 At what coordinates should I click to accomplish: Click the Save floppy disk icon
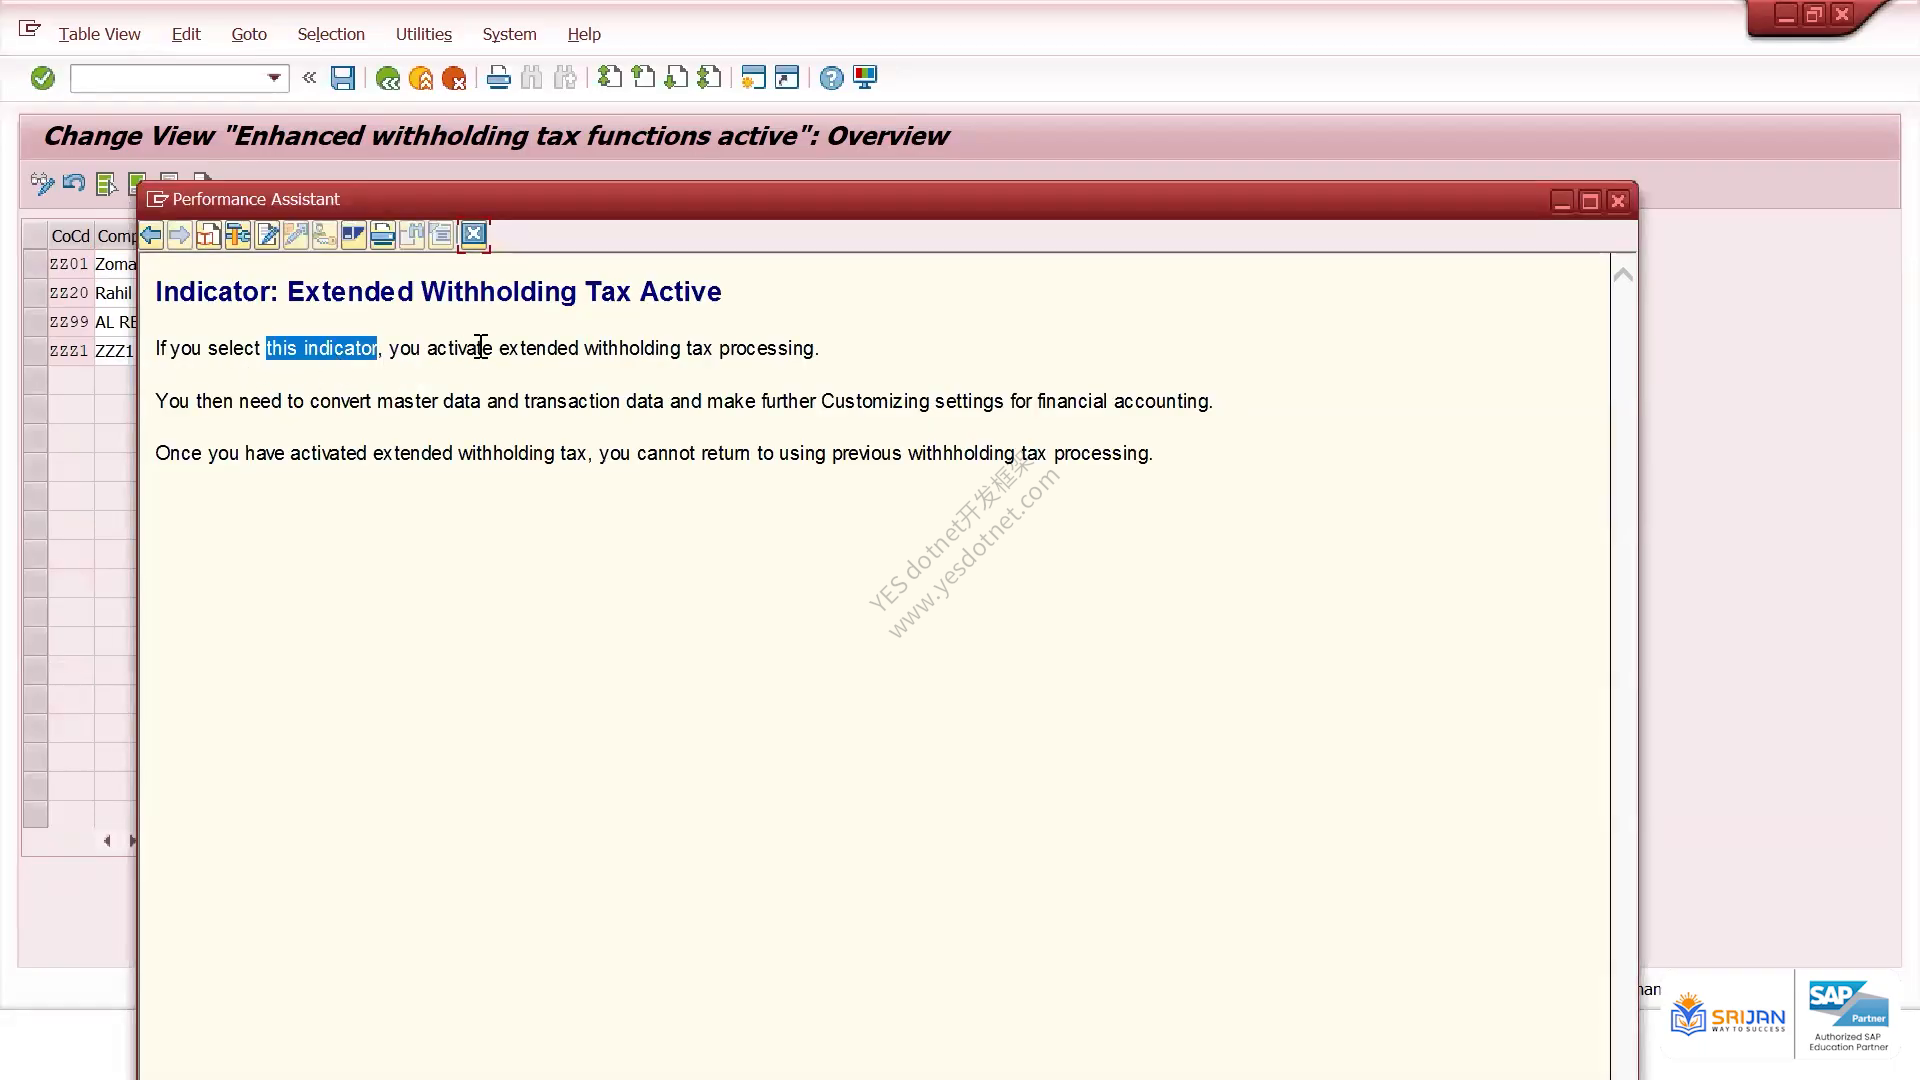[x=343, y=78]
